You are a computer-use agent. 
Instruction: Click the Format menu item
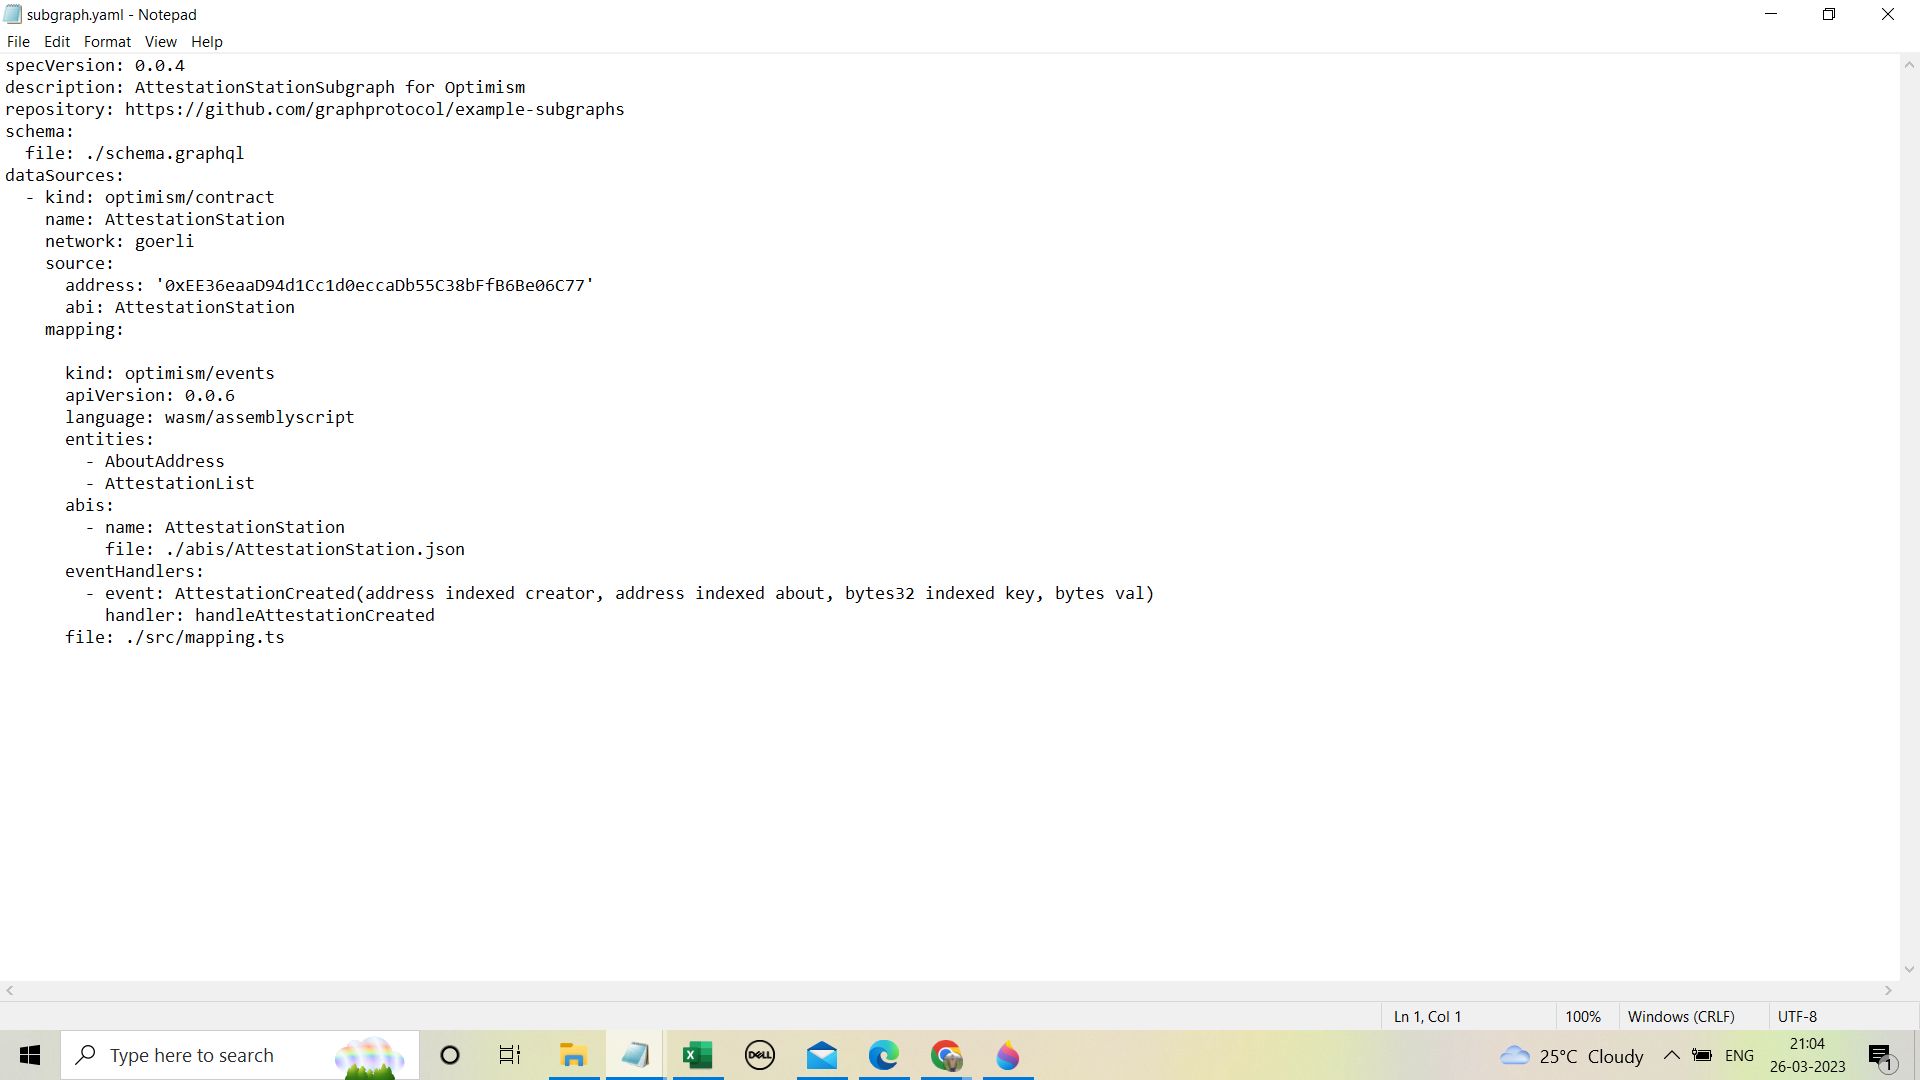pyautogui.click(x=107, y=41)
